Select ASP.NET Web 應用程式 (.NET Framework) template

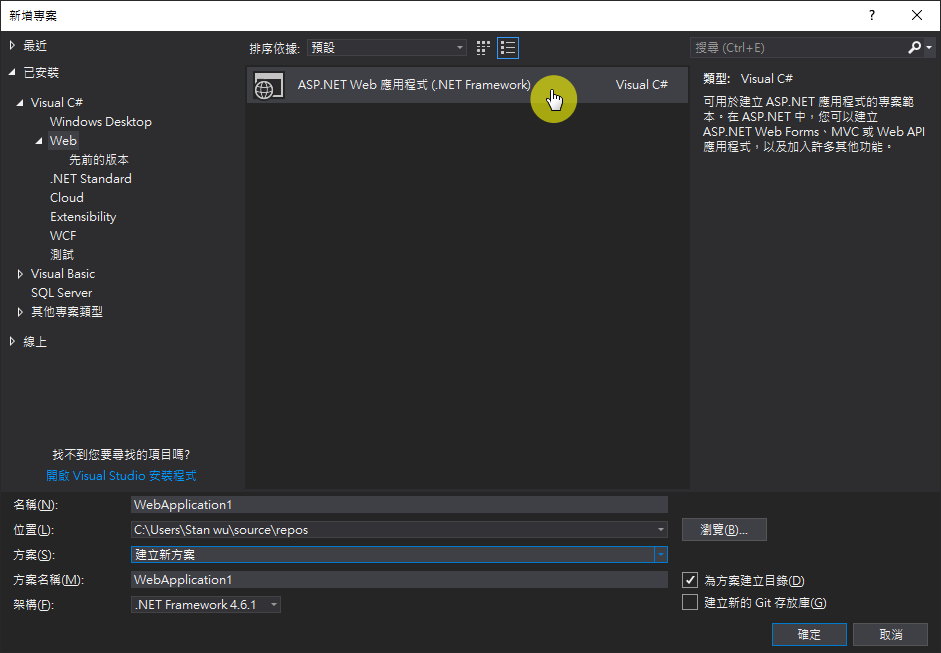(x=467, y=85)
